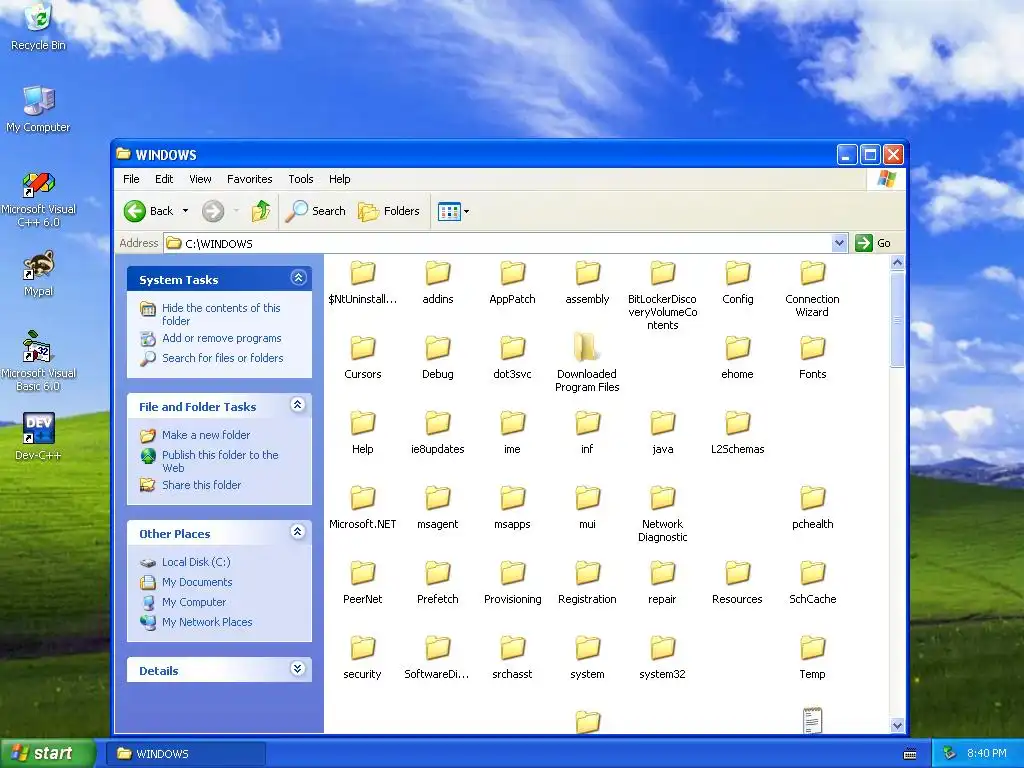Click Search for files or folders
Viewport: 1024px width, 768px height.
[223, 358]
